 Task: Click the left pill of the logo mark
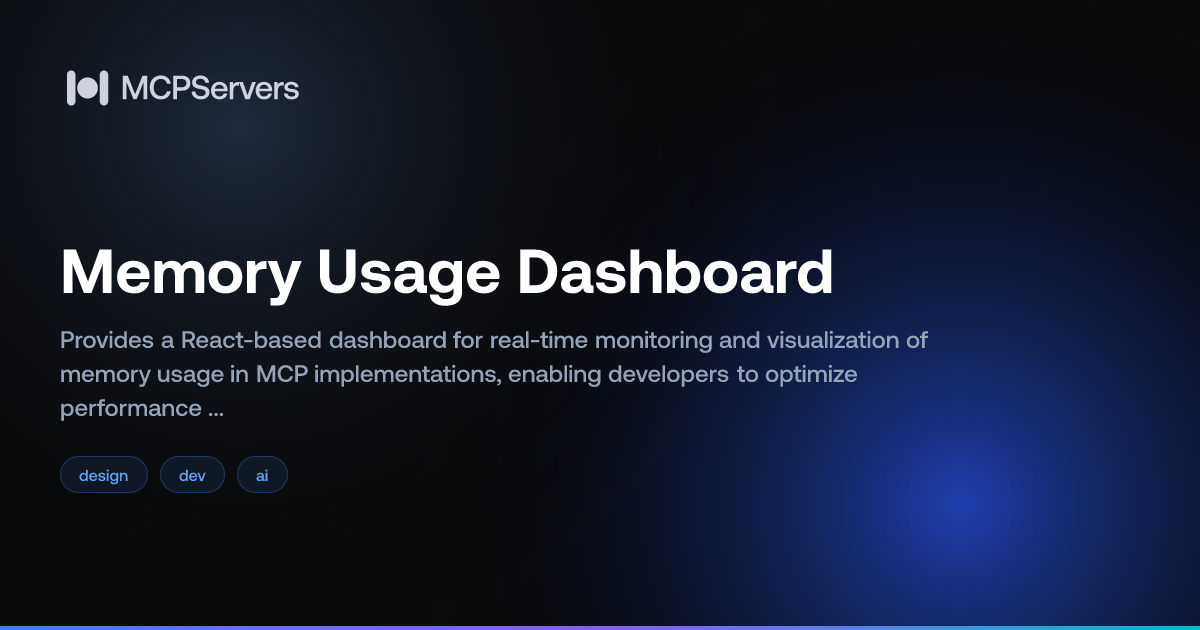tap(72, 88)
